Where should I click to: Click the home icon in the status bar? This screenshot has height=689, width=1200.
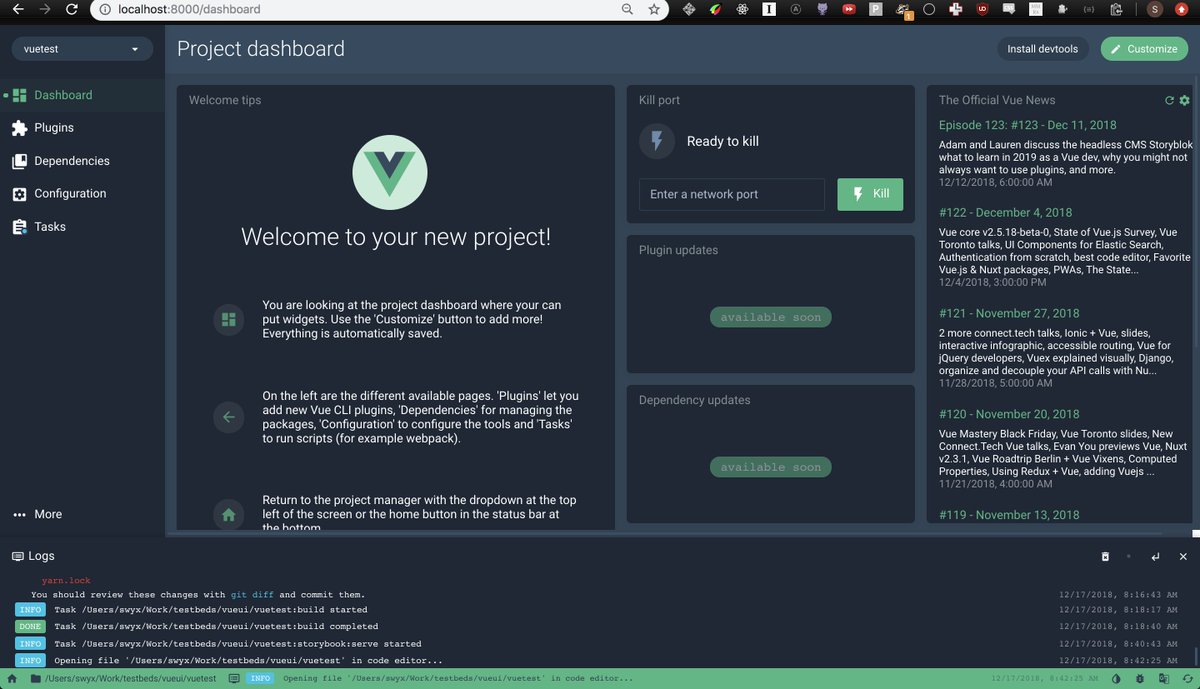(10, 678)
